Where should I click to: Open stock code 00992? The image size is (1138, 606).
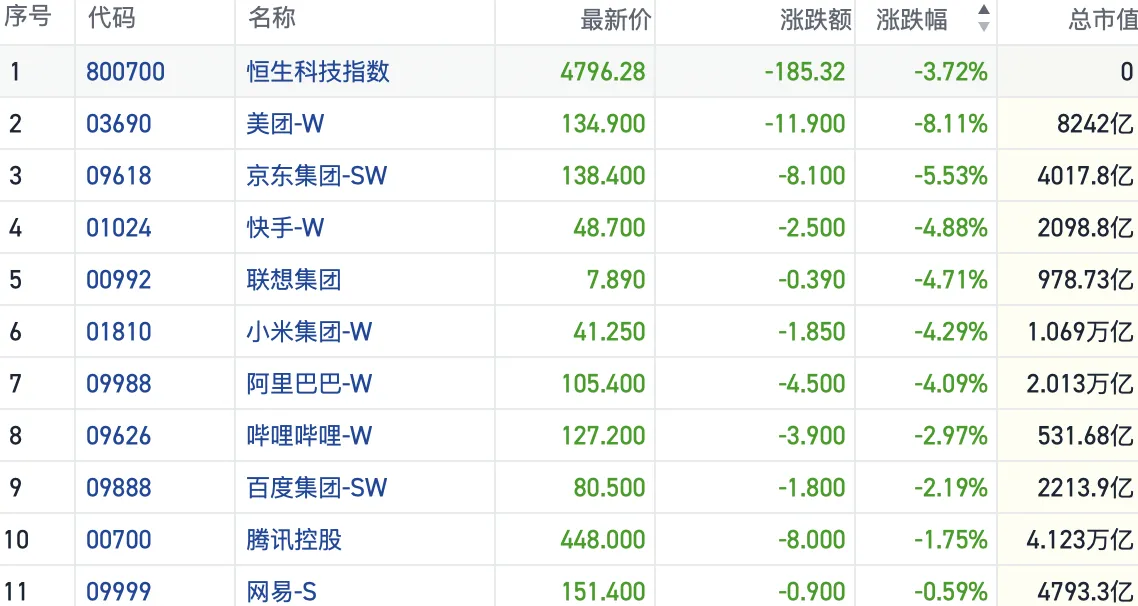click(x=119, y=280)
